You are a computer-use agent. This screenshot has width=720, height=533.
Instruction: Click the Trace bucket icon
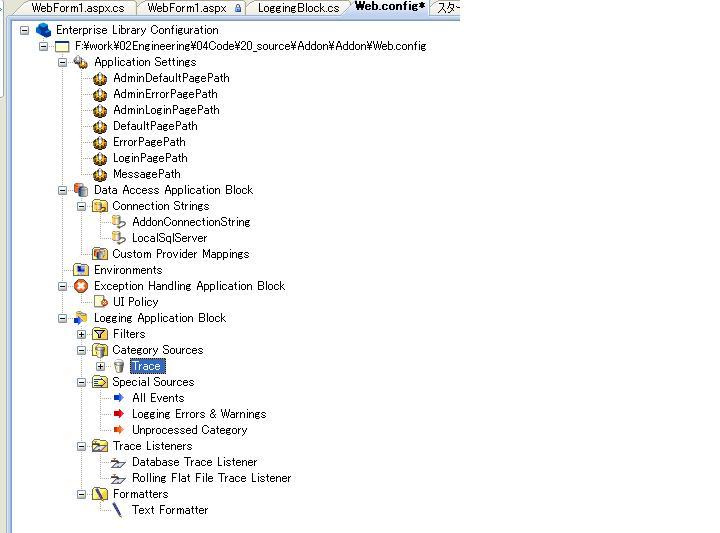coord(119,366)
